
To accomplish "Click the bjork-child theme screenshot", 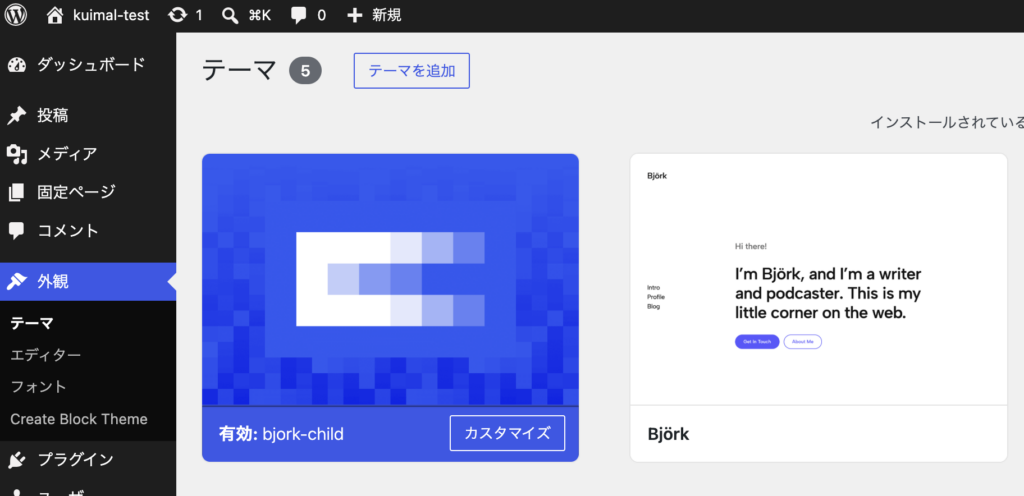I will (391, 279).
